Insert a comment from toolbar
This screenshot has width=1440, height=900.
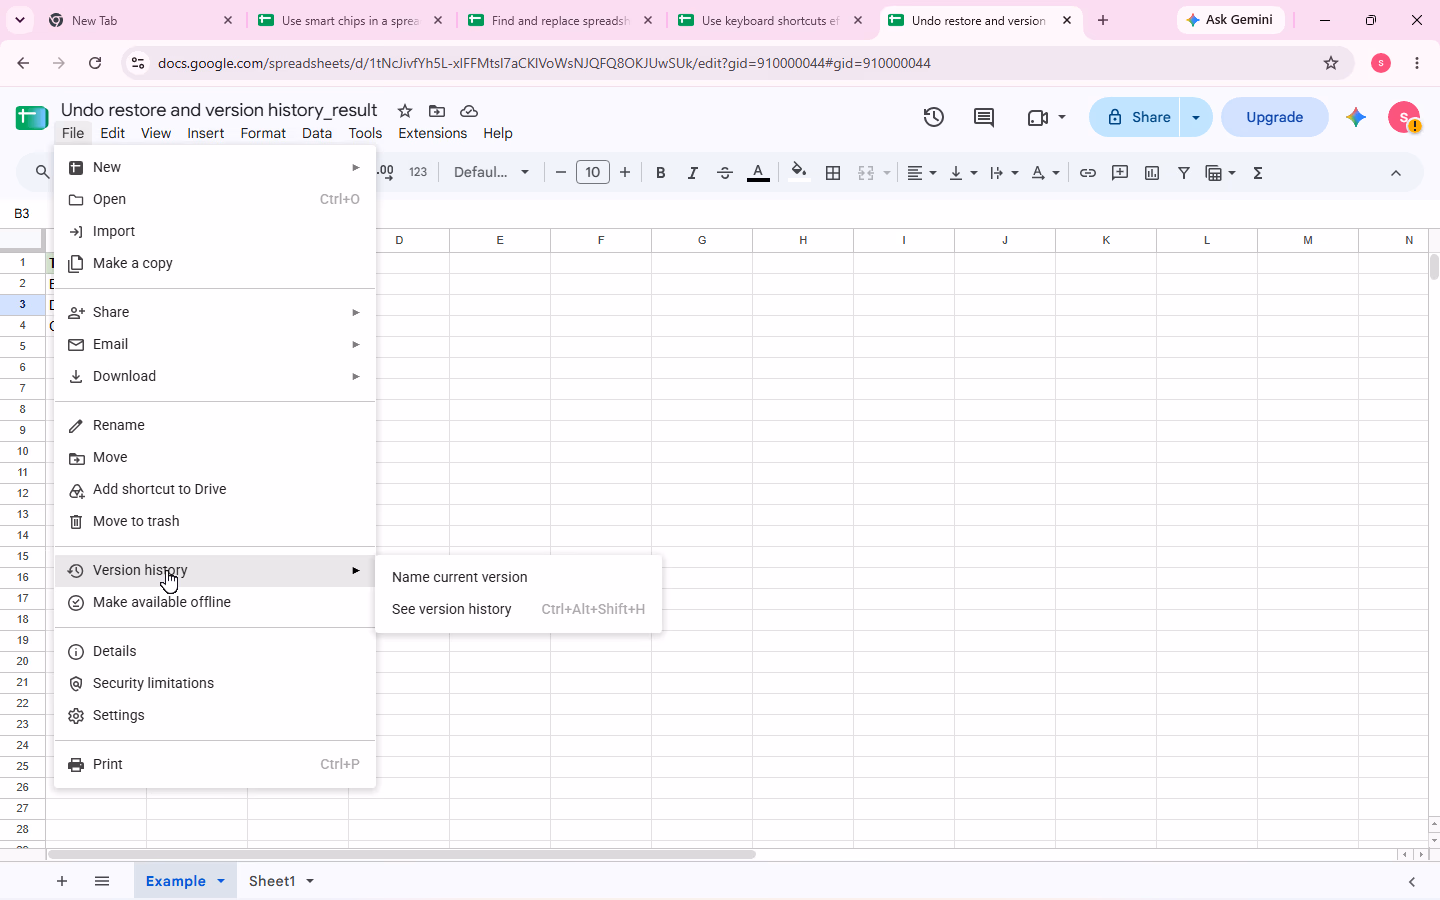point(1120,173)
